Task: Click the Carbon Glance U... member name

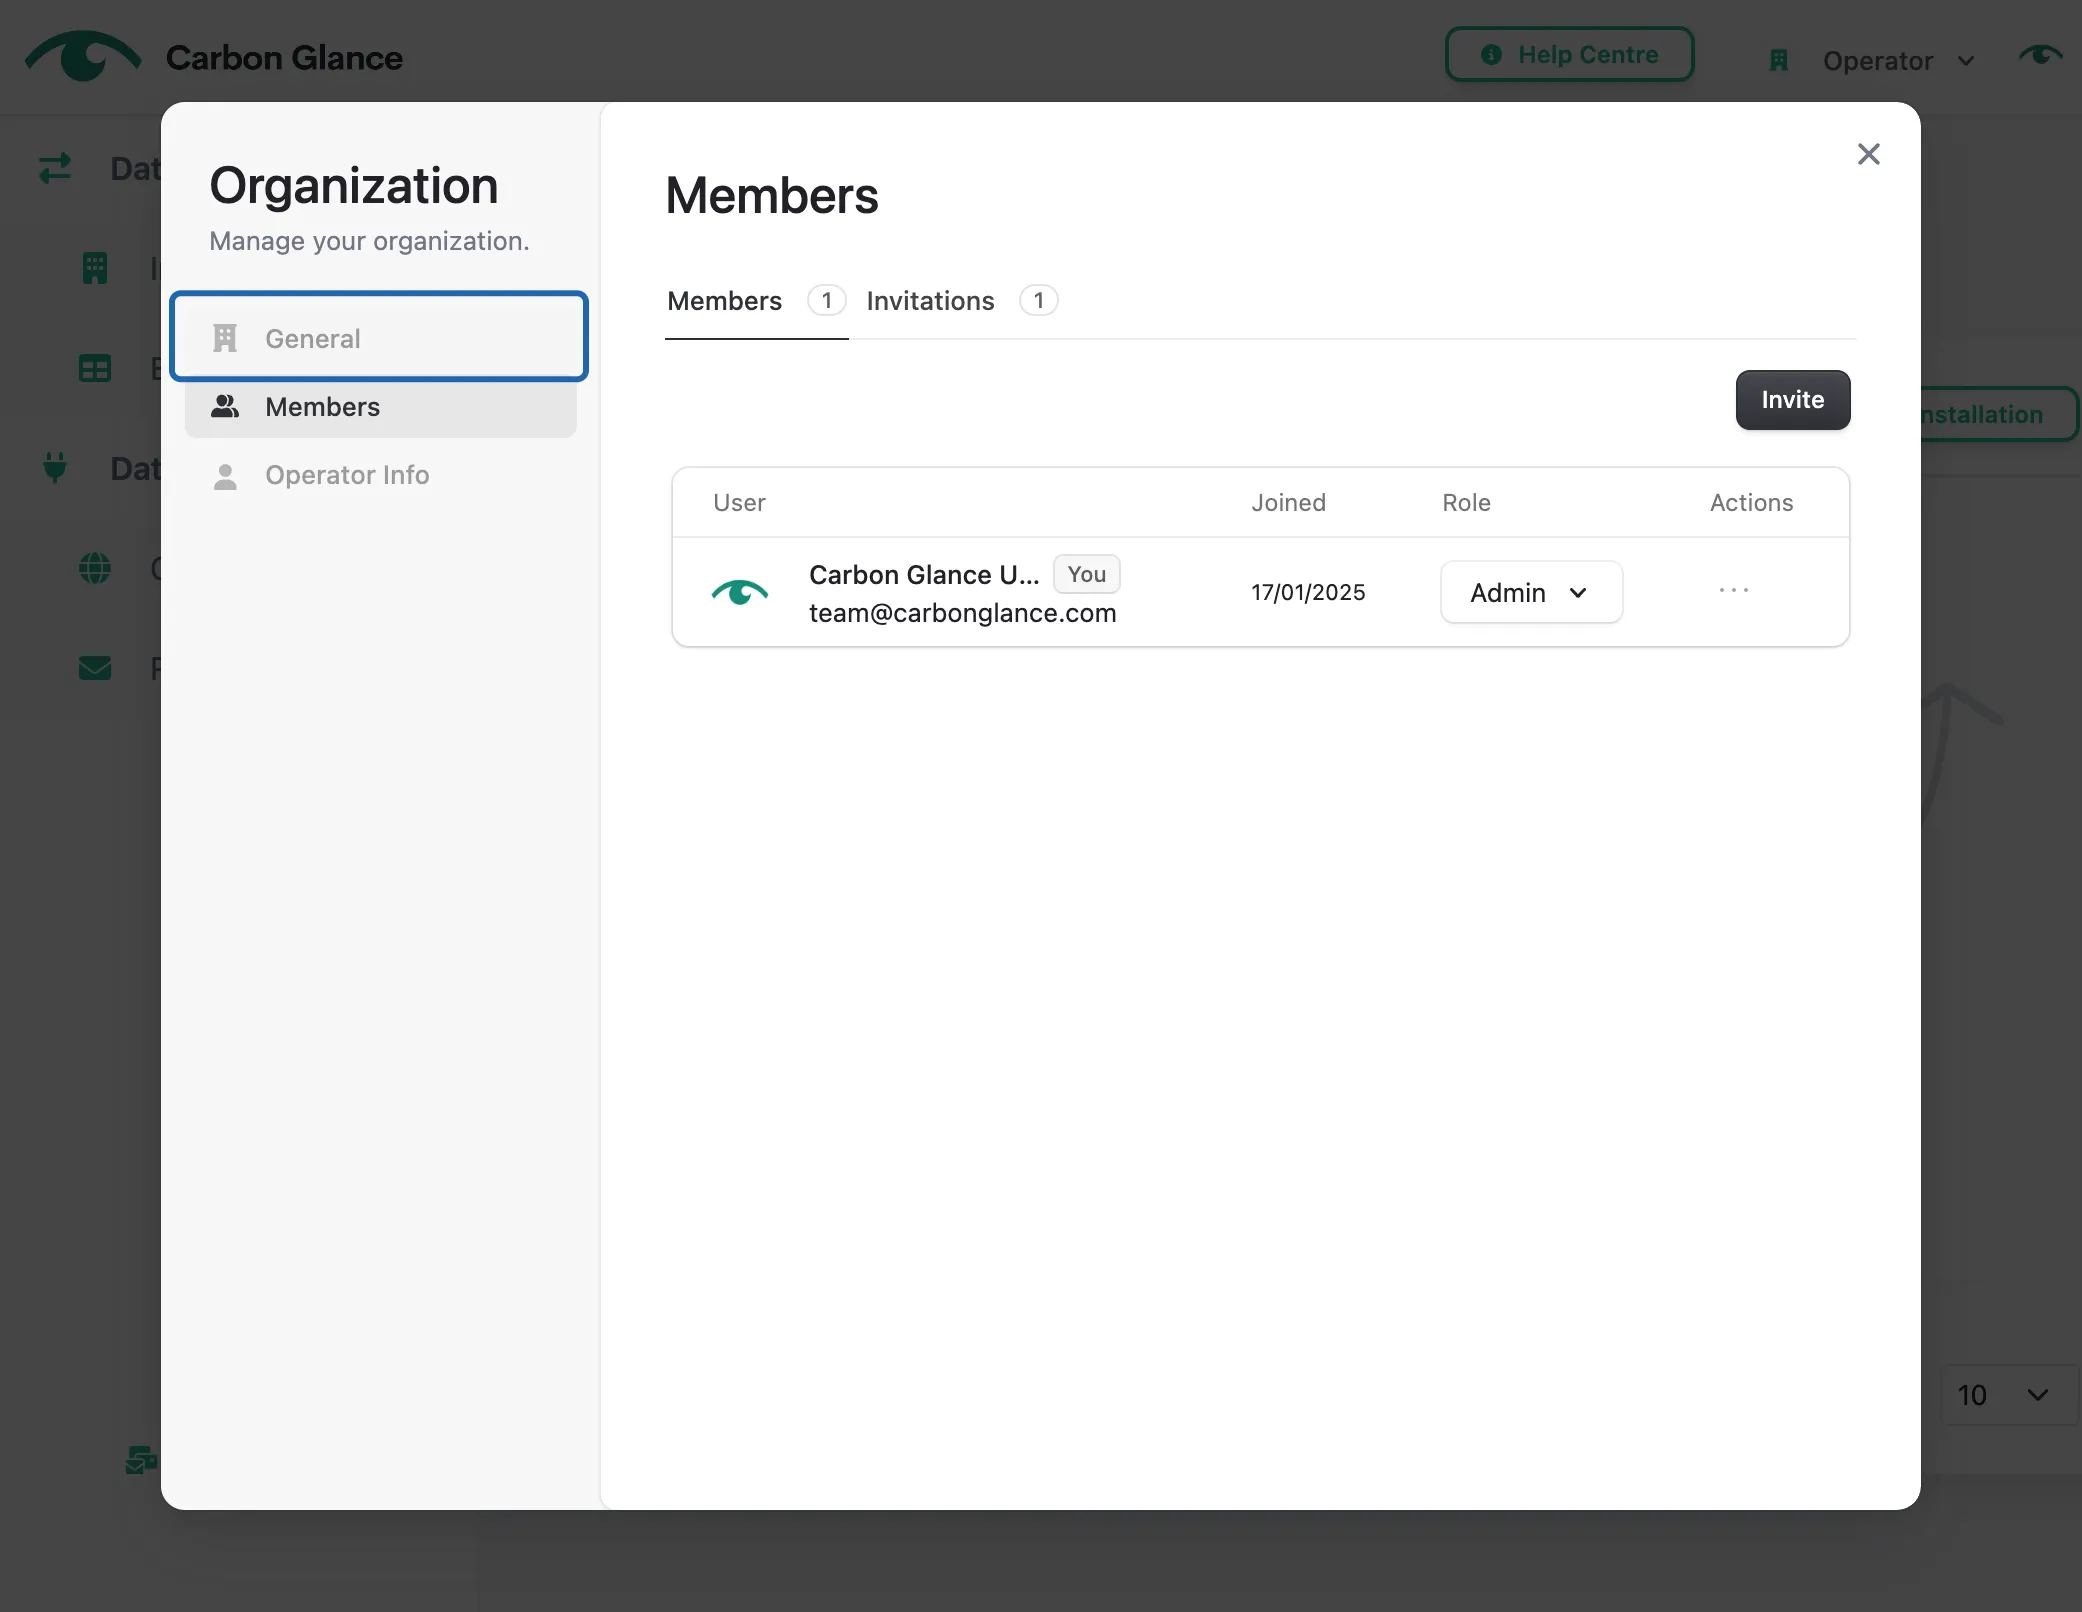Action: coord(923,574)
